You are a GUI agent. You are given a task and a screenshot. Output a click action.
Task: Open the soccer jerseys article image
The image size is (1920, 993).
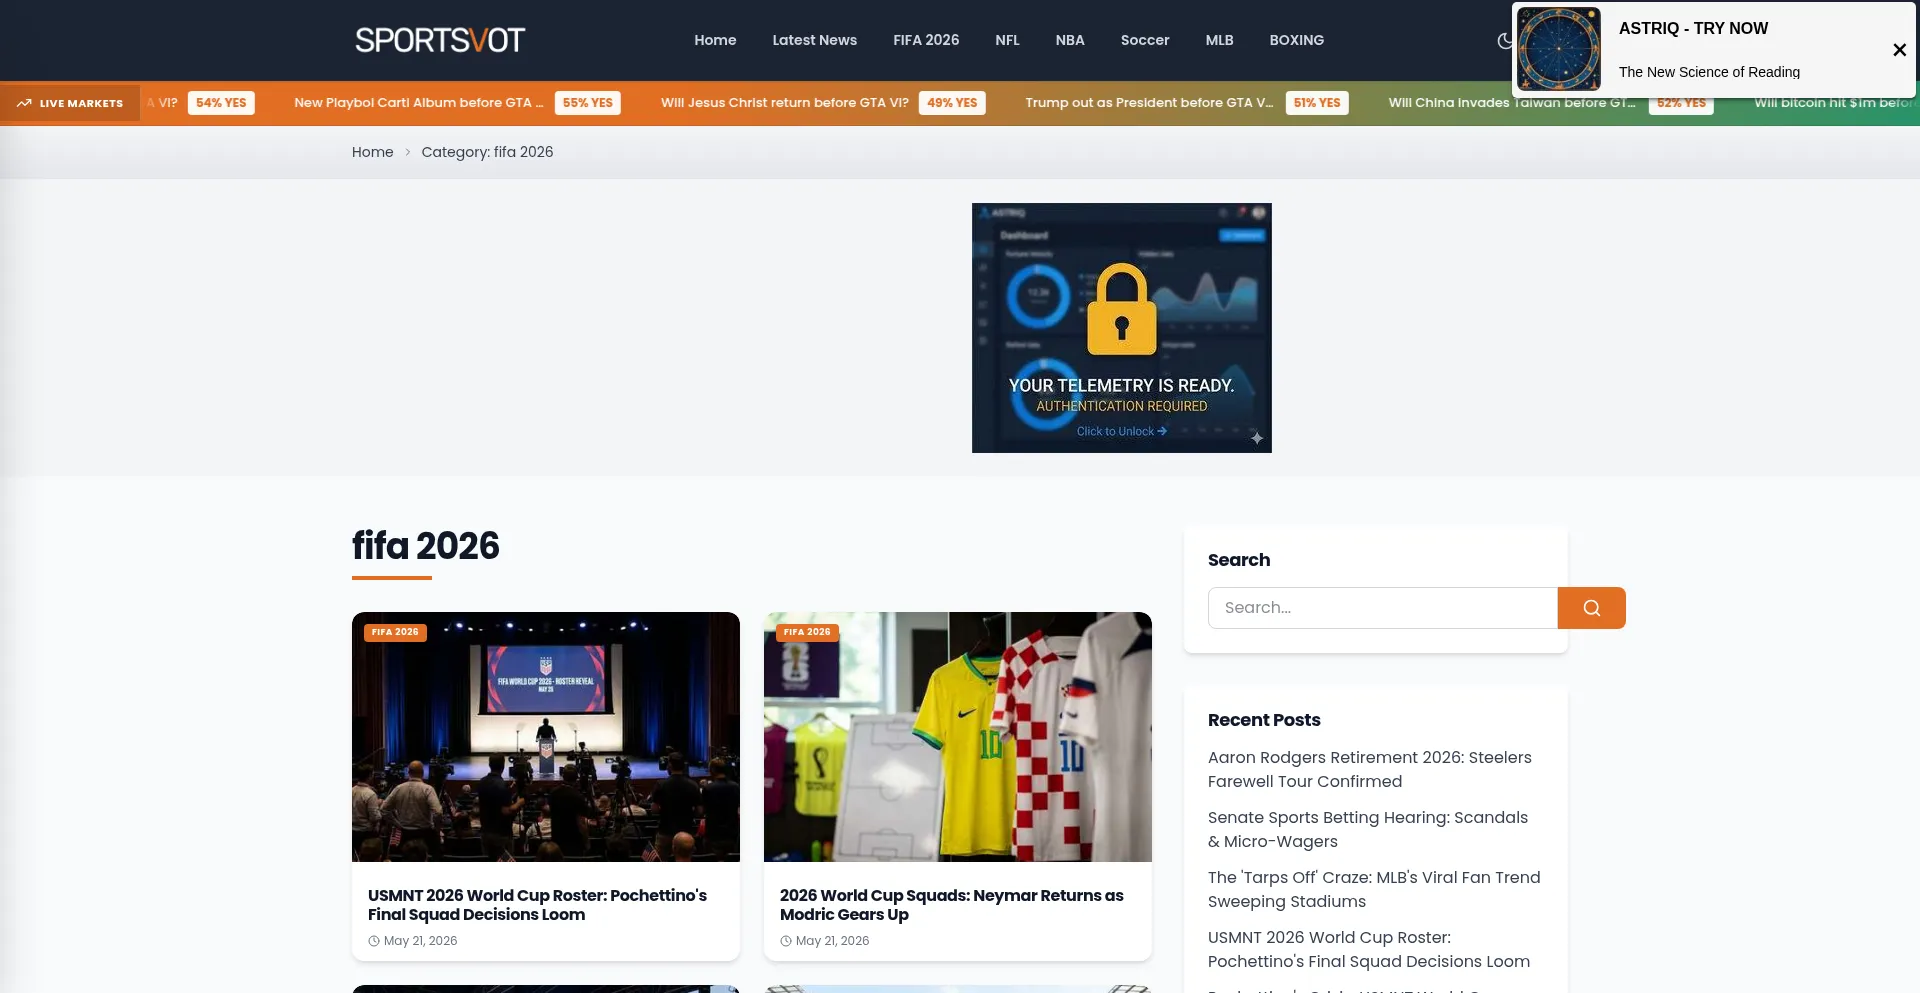click(958, 737)
